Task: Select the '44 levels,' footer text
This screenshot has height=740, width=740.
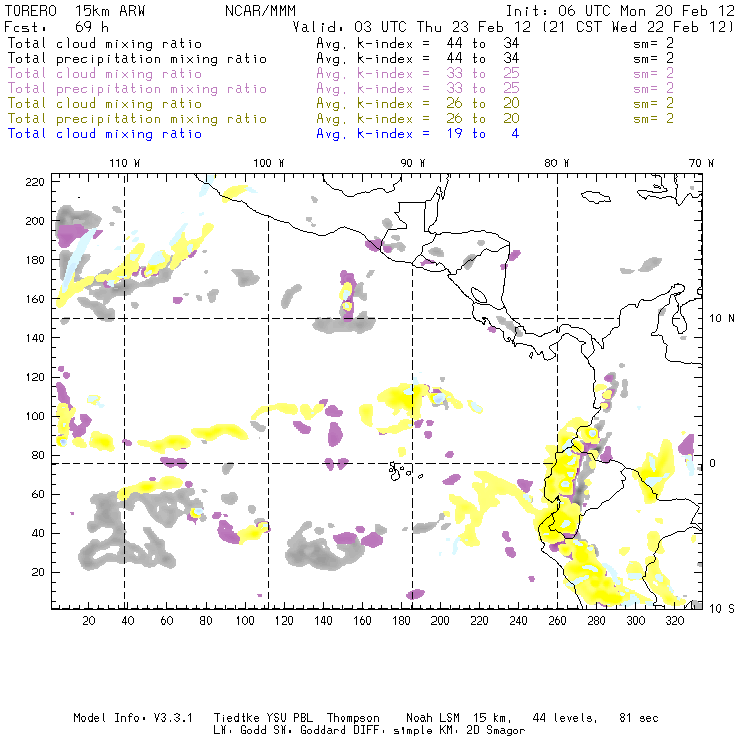Action: click(x=565, y=718)
